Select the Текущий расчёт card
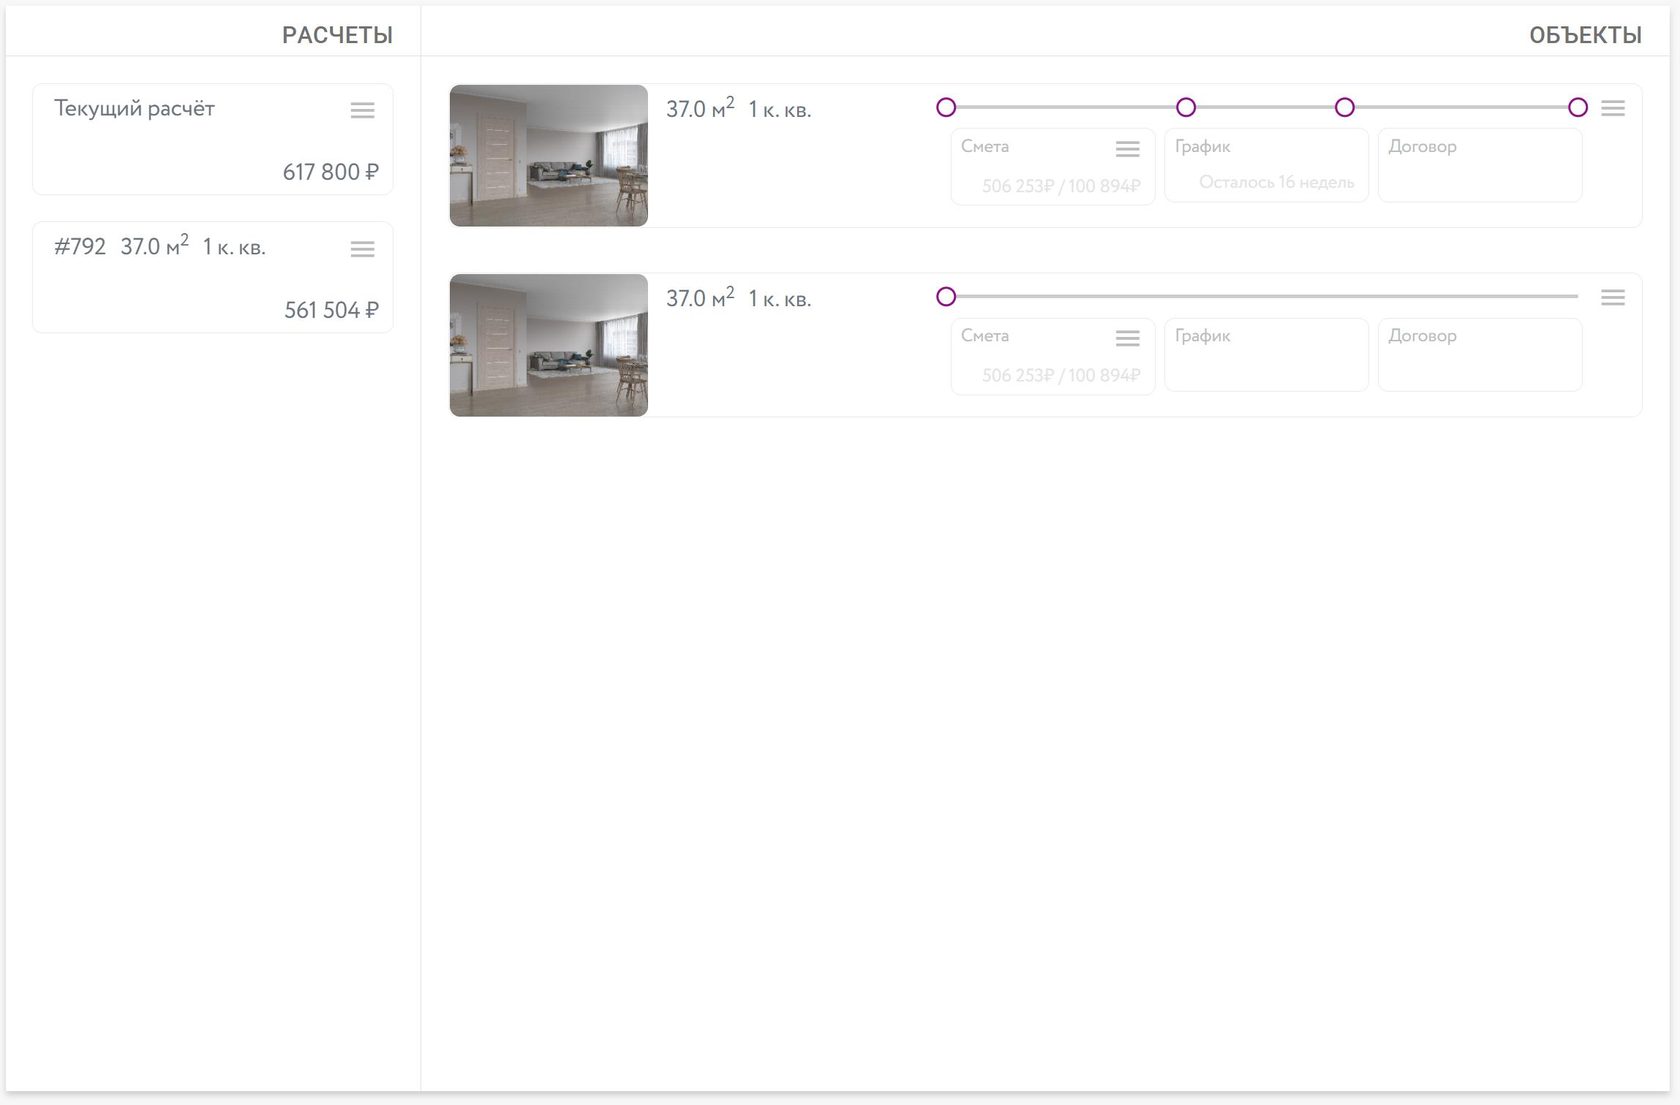The height and width of the screenshot is (1105, 1680). (213, 139)
